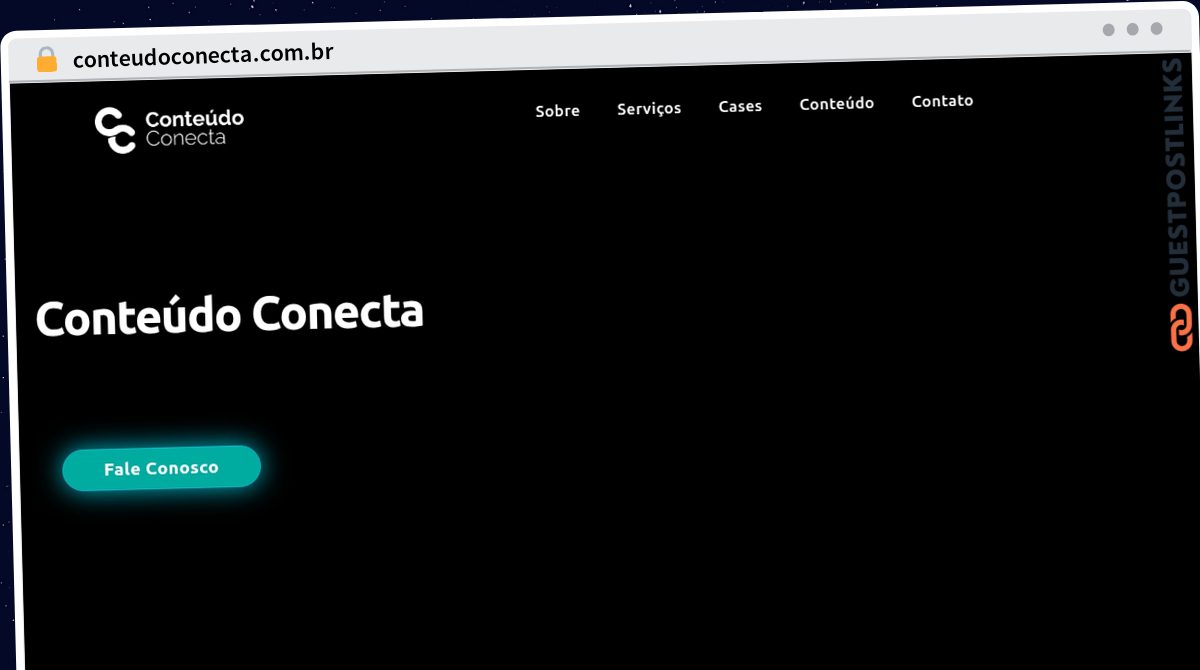
Task: Click the Fale Conosco button
Action: coord(161,468)
